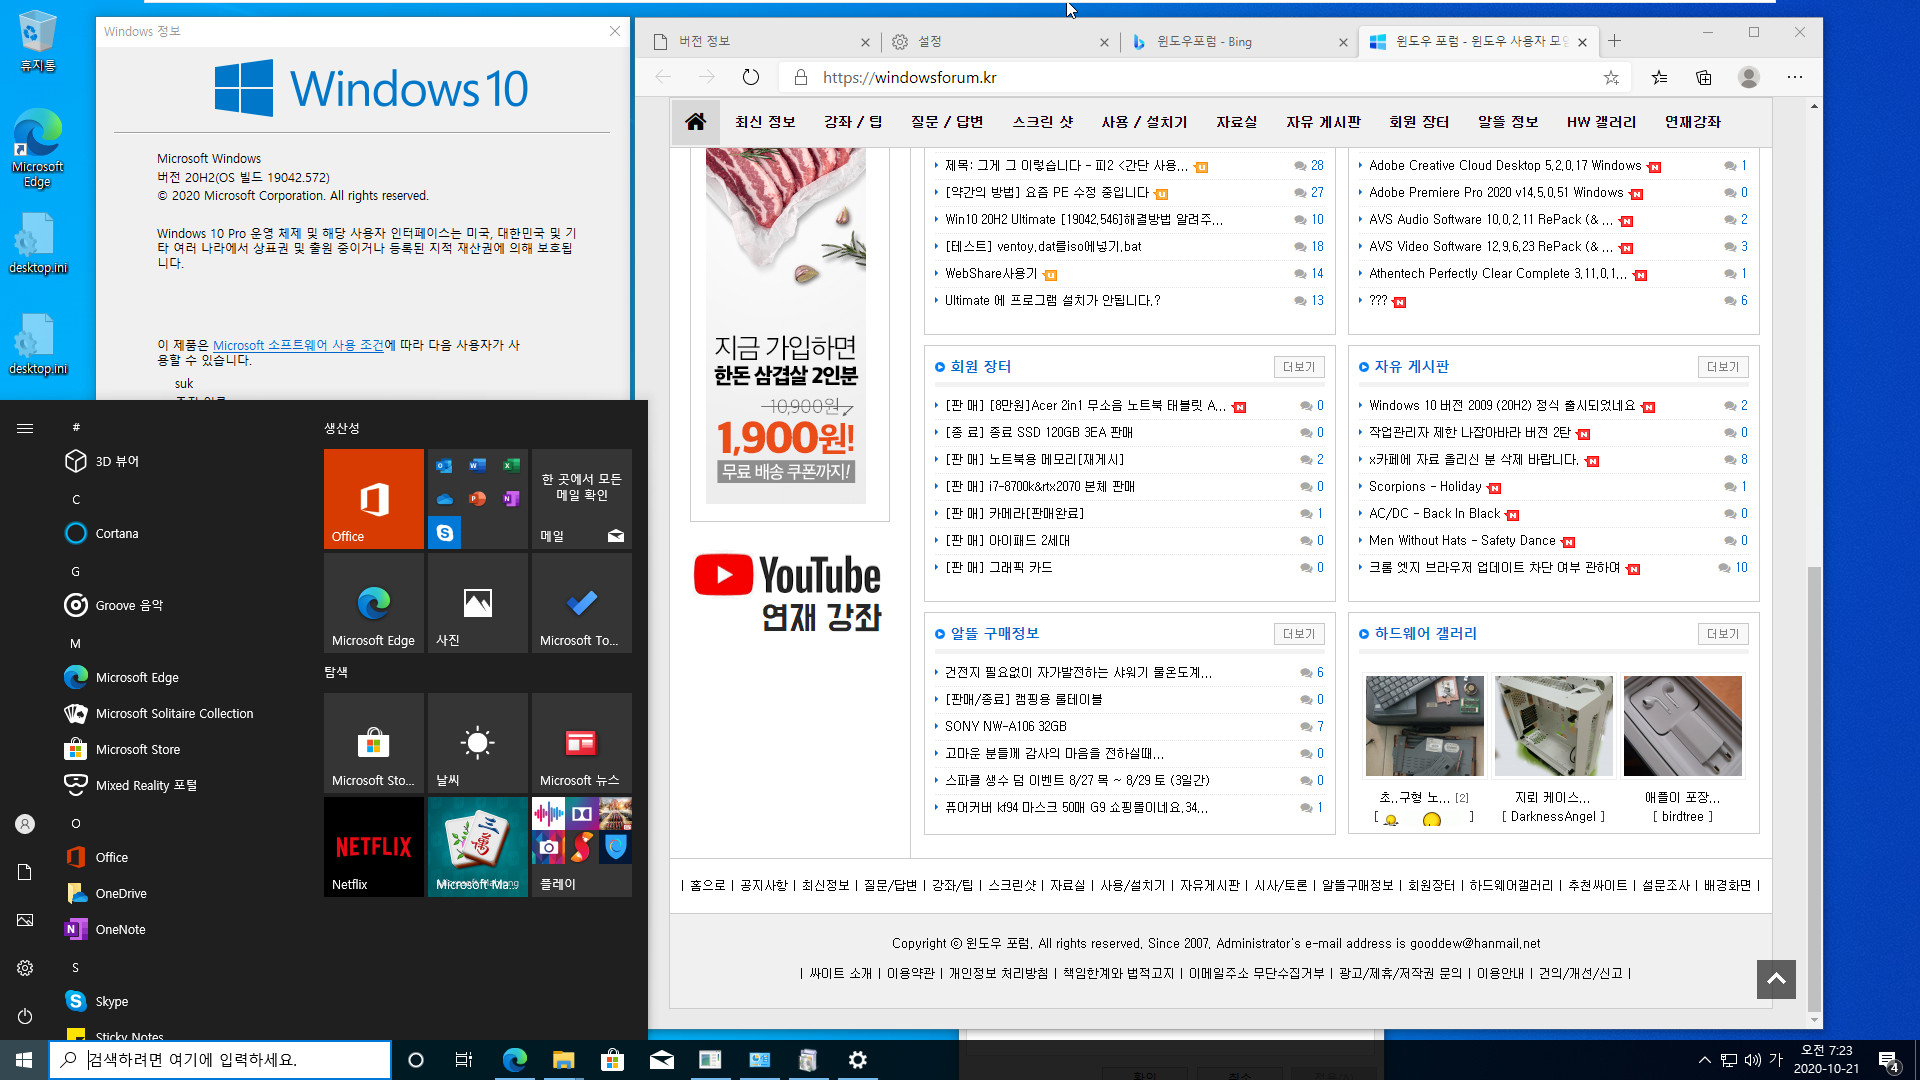
Task: Click the taskbar search box
Action: coord(220,1060)
